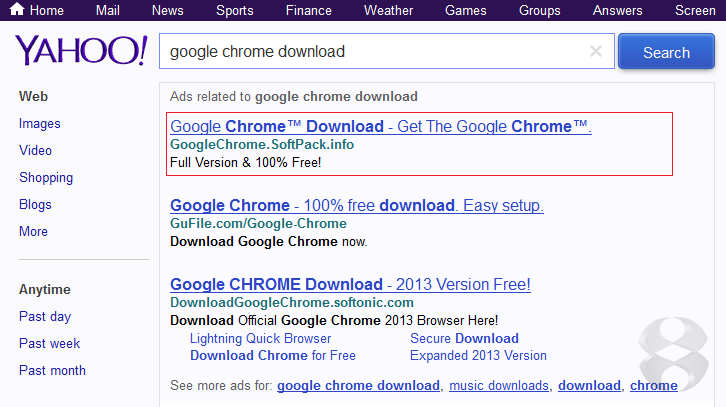Switch to Images results
Image resolution: width=726 pixels, height=407 pixels.
pyautogui.click(x=40, y=124)
